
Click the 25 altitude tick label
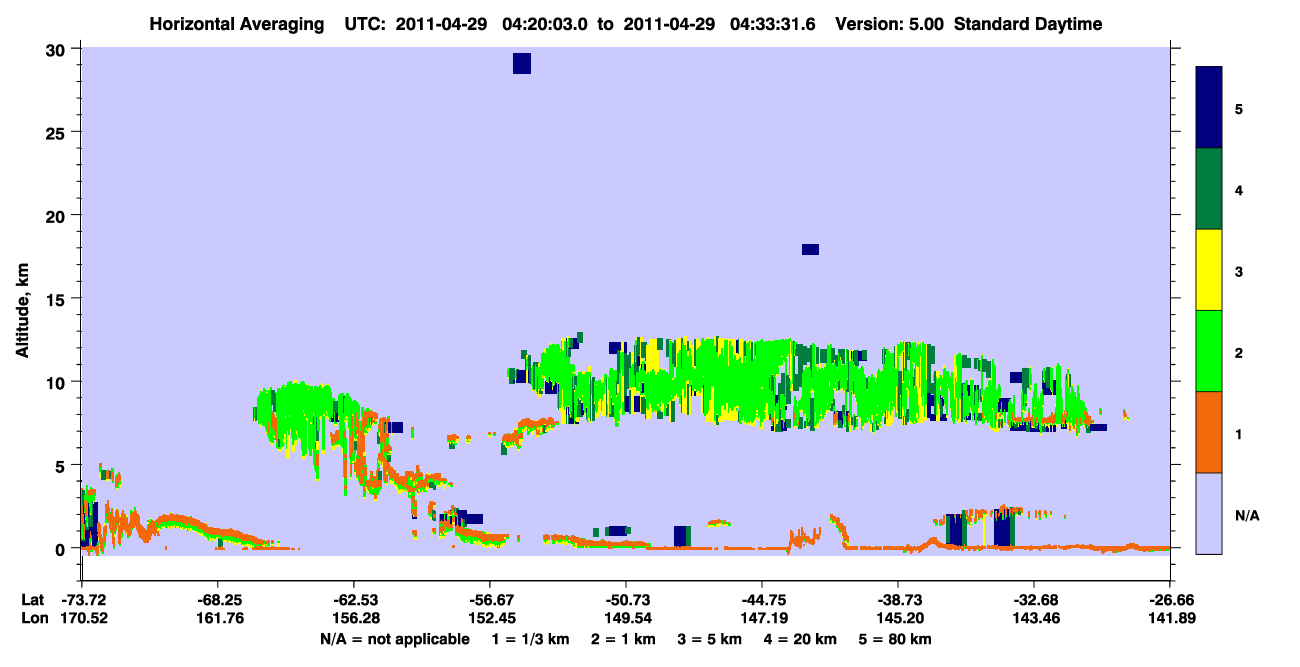57,132
